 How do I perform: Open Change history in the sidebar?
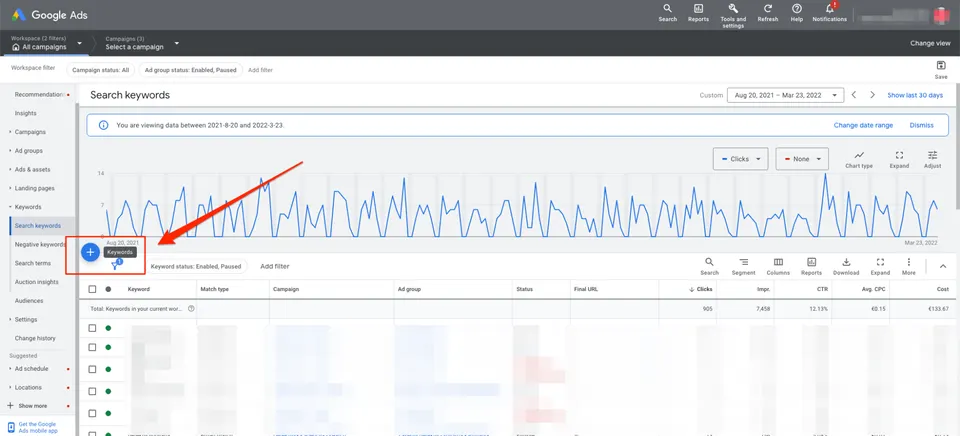pos(35,338)
